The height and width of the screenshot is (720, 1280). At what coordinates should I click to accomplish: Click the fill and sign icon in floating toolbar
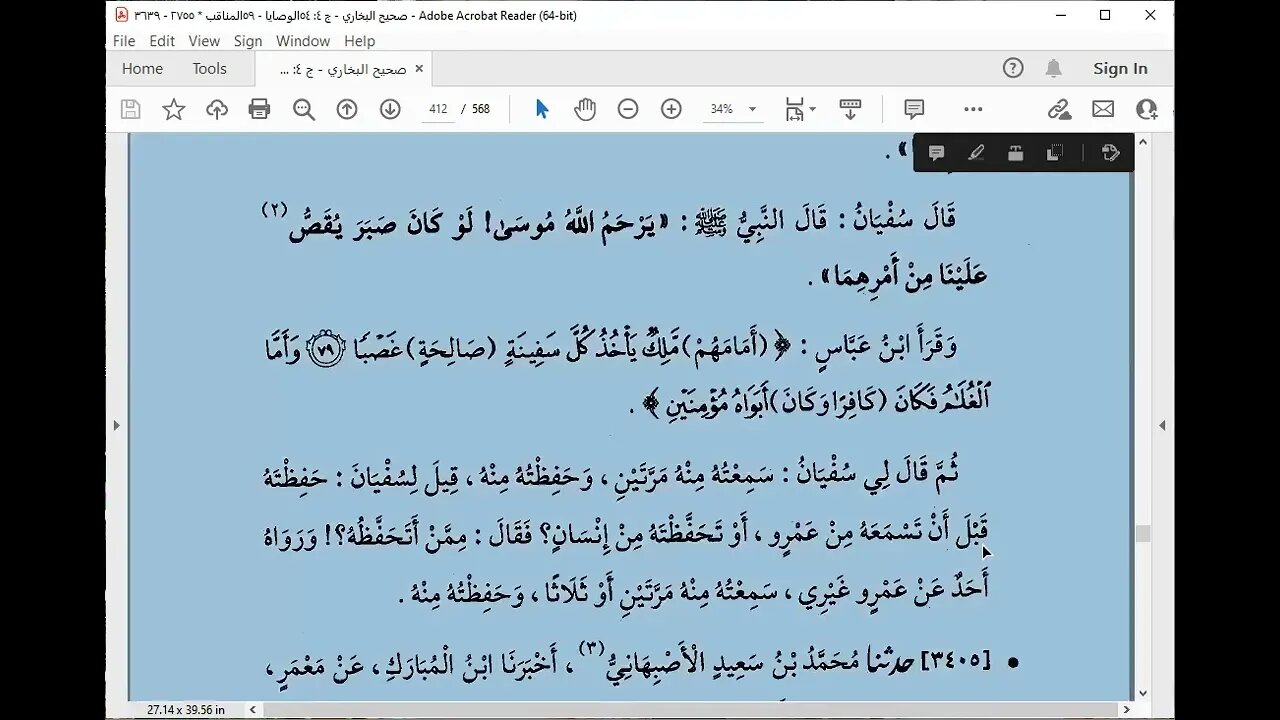pos(1110,153)
